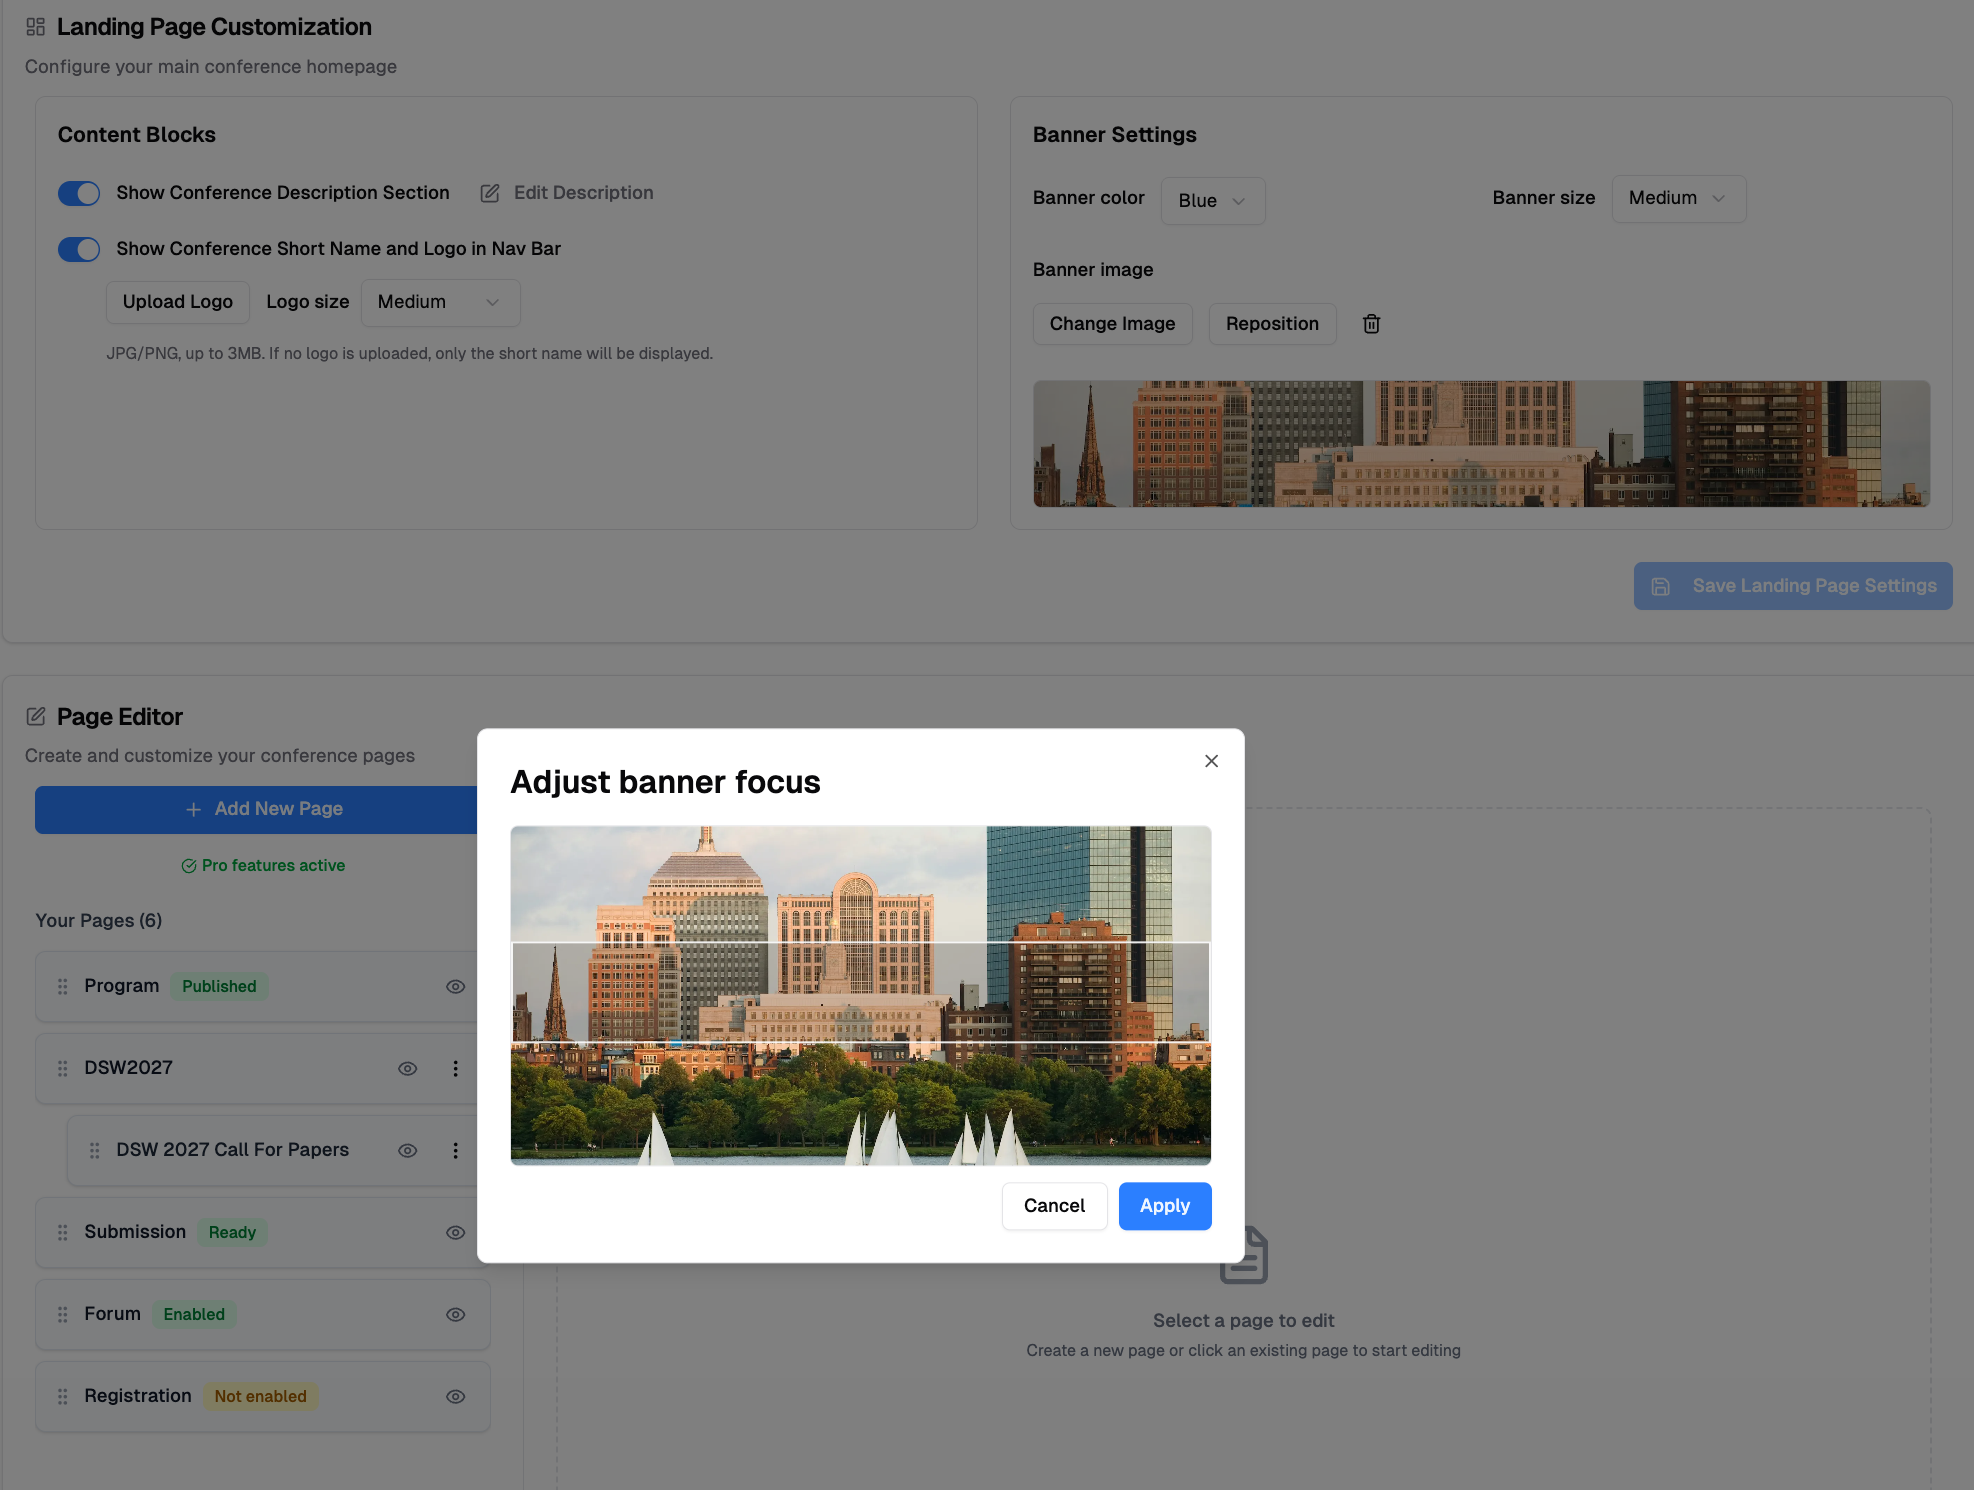Image resolution: width=1974 pixels, height=1490 pixels.
Task: Open the Banner color dropdown
Action: click(x=1212, y=201)
